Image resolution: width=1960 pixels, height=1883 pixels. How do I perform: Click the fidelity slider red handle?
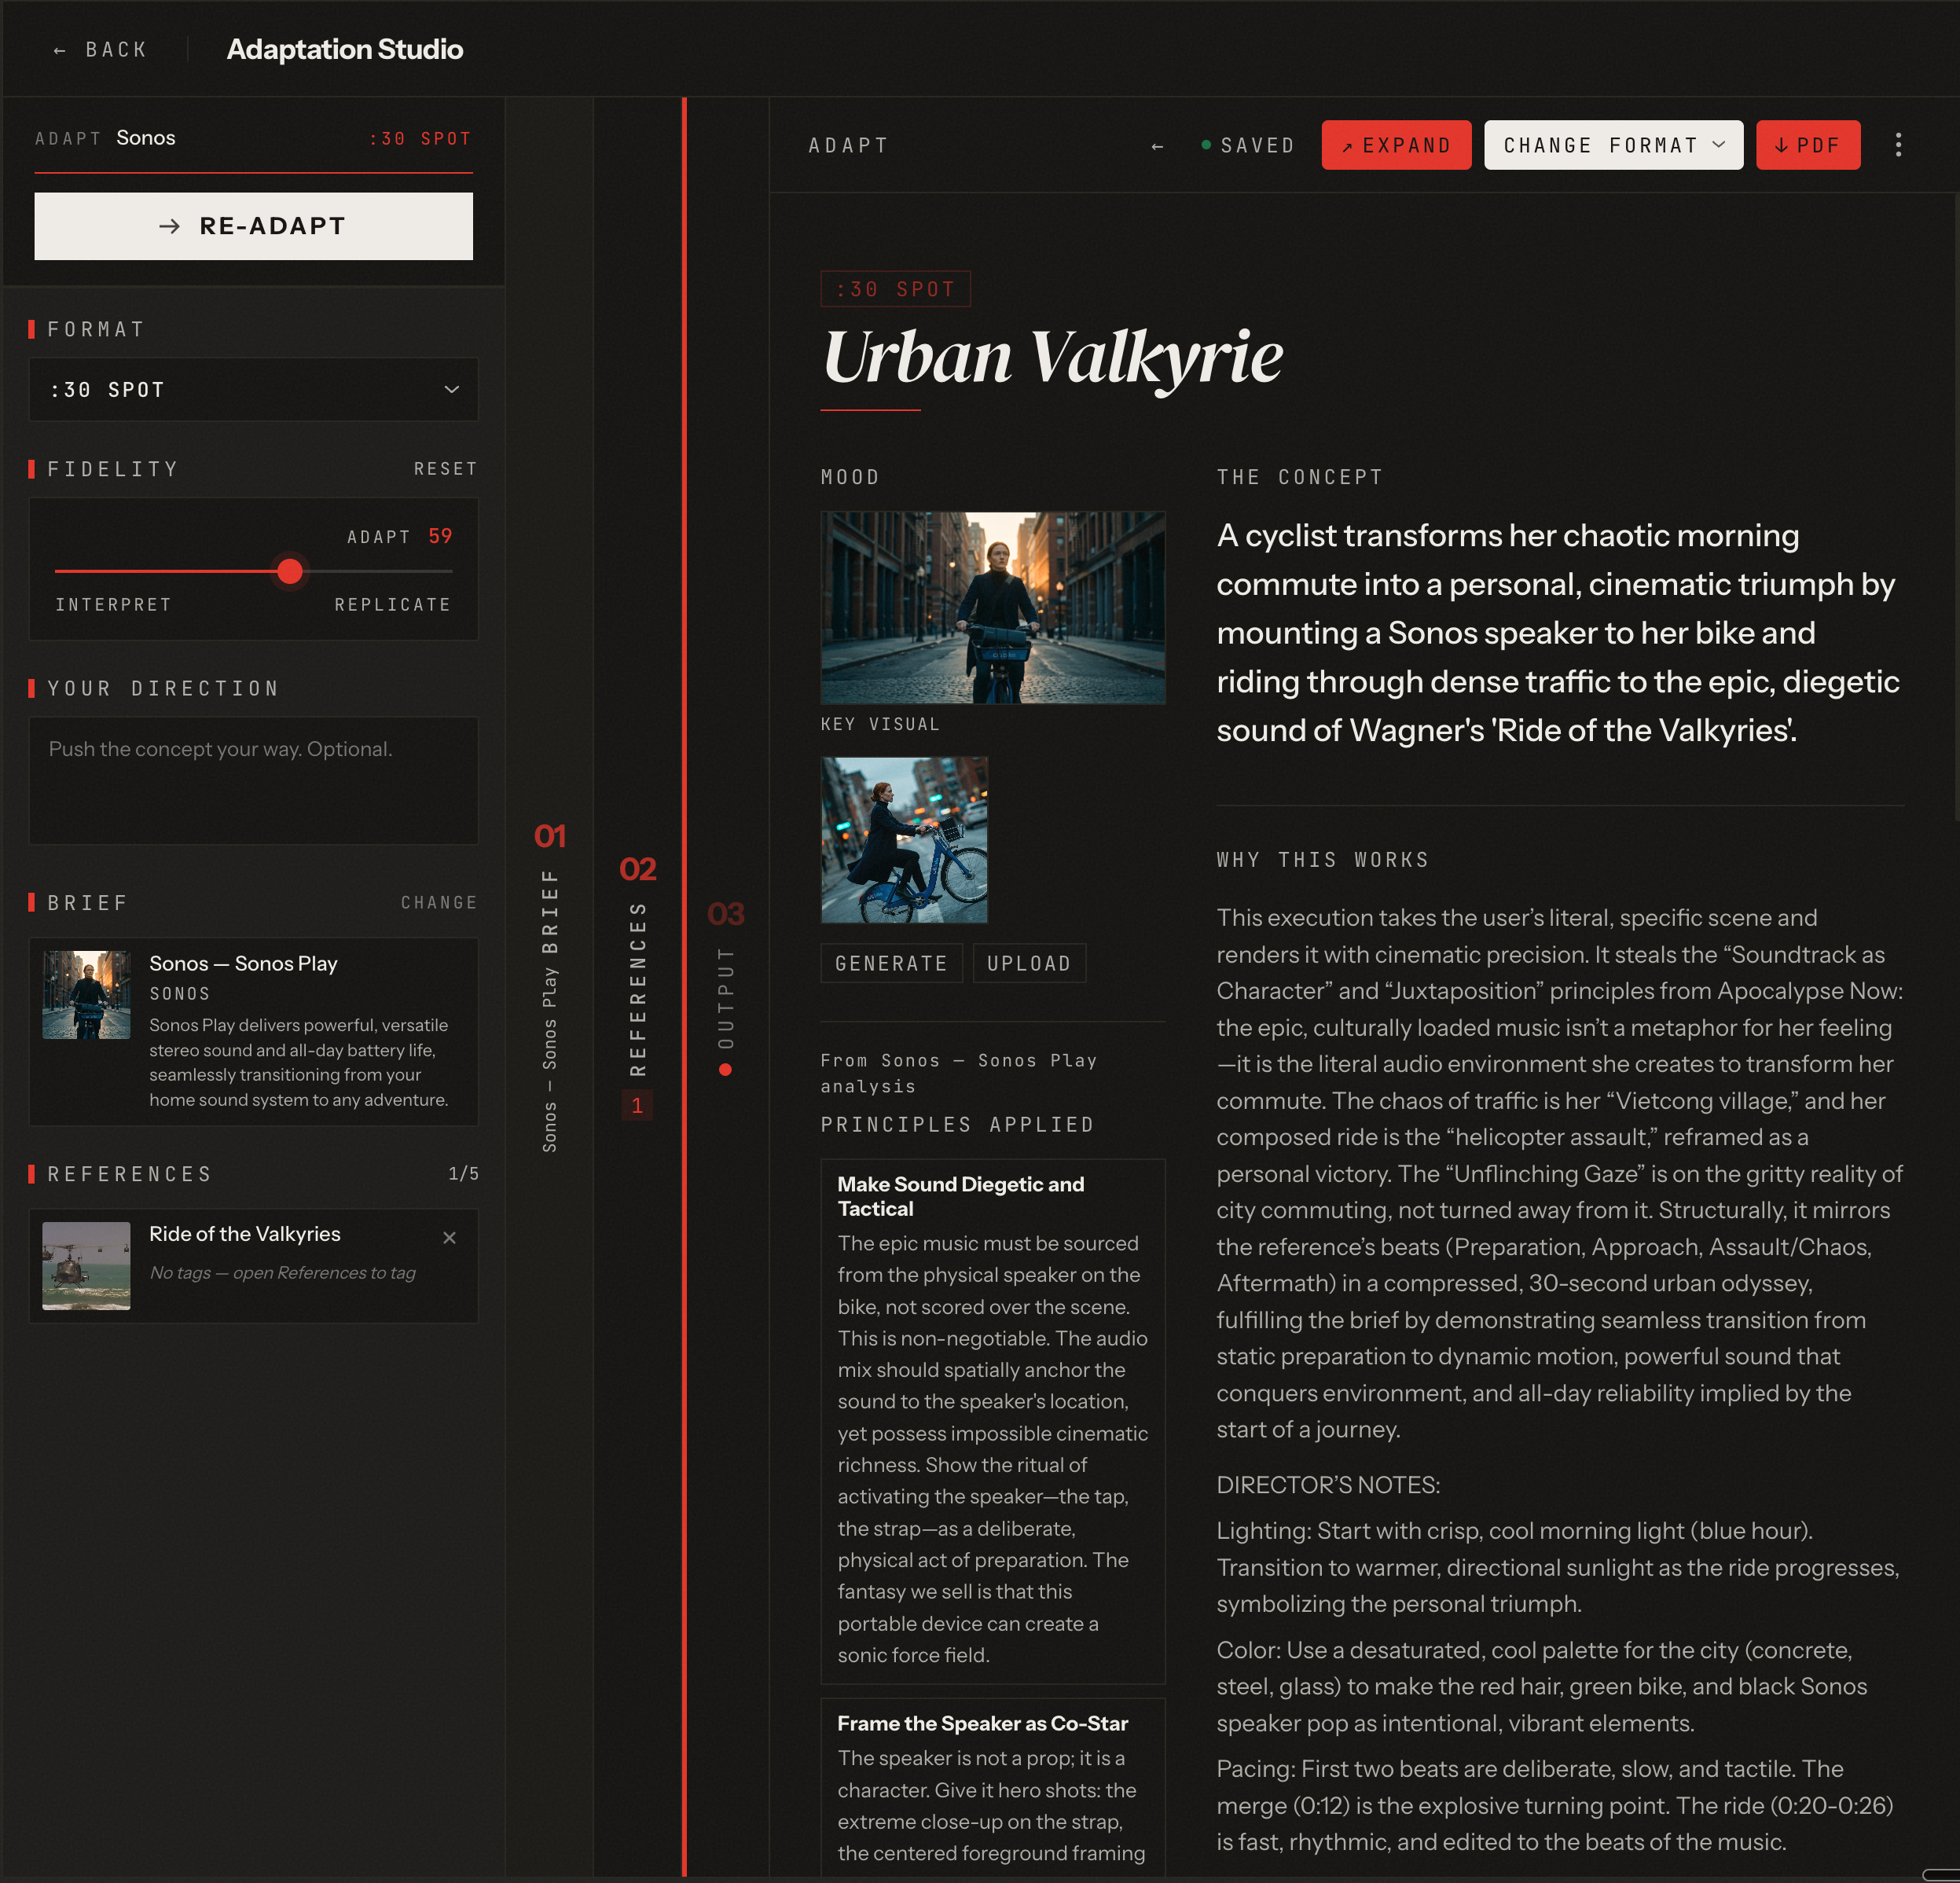(x=290, y=571)
